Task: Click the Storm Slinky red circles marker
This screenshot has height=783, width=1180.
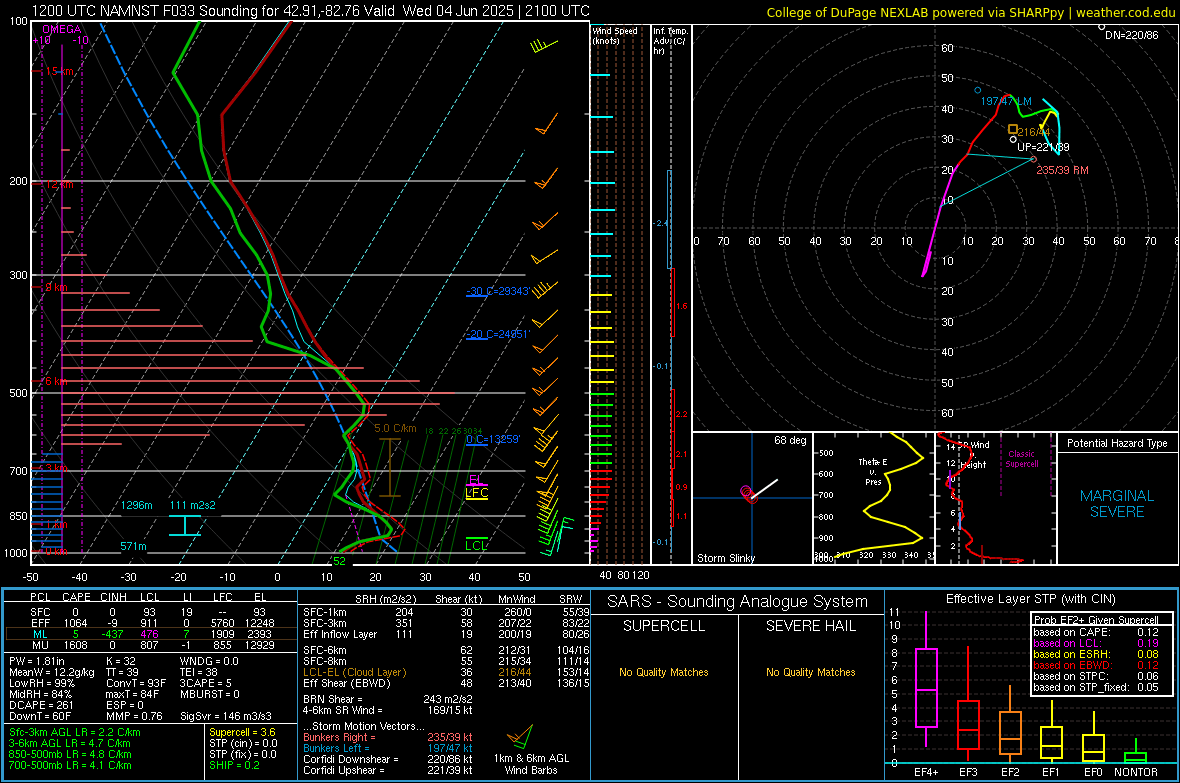Action: (x=747, y=493)
